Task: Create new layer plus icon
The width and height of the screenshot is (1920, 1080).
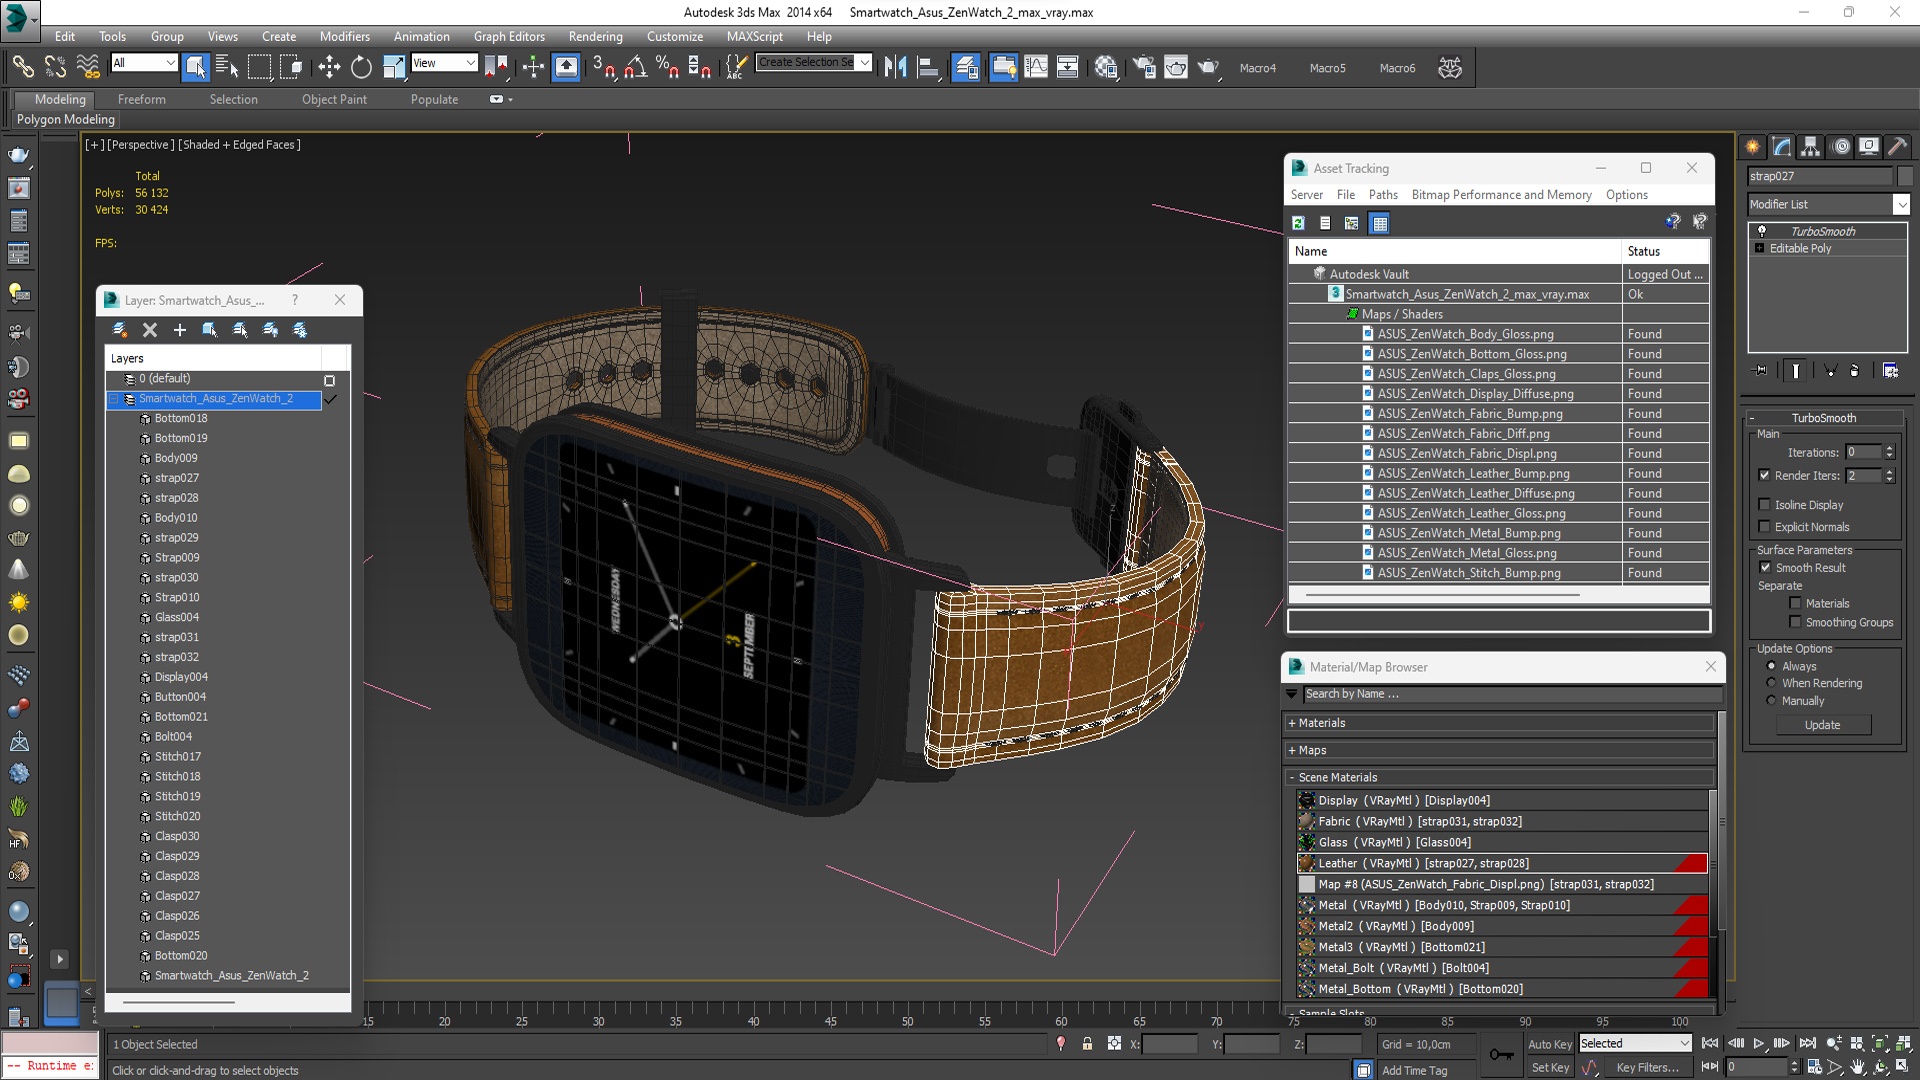Action: click(180, 330)
